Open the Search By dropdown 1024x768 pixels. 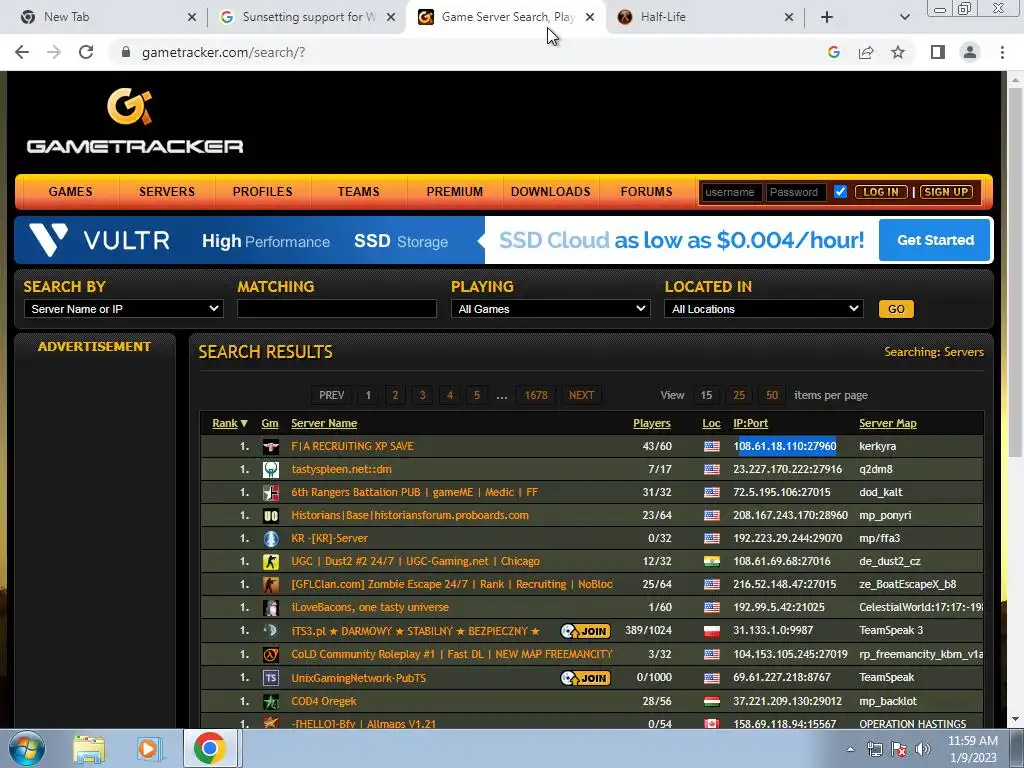tap(123, 309)
